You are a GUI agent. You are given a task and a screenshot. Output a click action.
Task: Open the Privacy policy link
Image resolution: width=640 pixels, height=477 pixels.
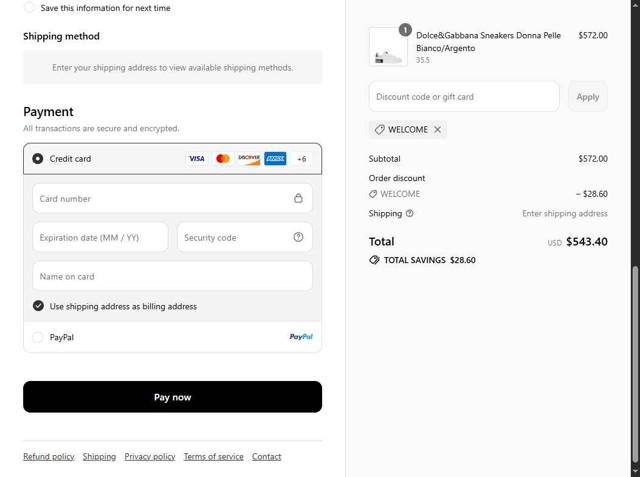coord(150,457)
